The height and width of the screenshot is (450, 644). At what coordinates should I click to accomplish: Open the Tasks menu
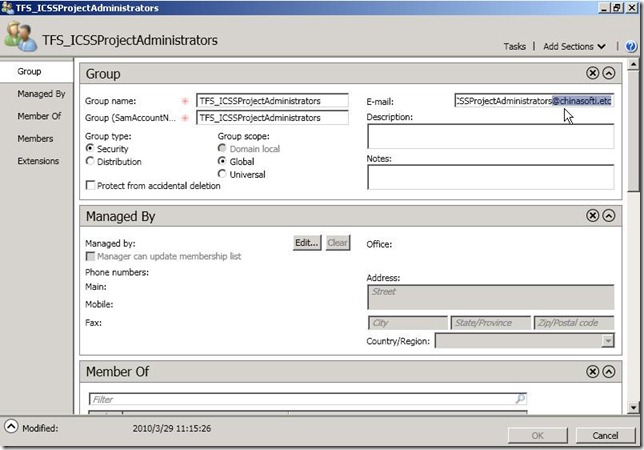click(x=515, y=46)
